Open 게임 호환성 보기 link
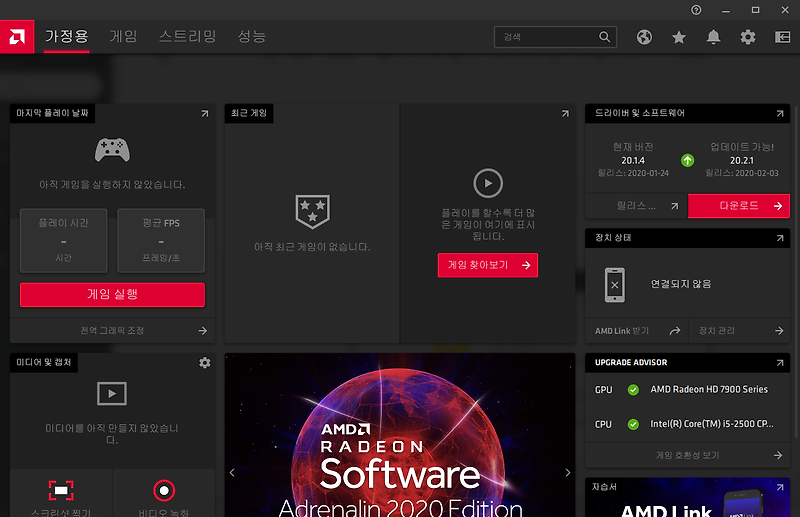Screen dimensions: 800x517 click(x=687, y=455)
